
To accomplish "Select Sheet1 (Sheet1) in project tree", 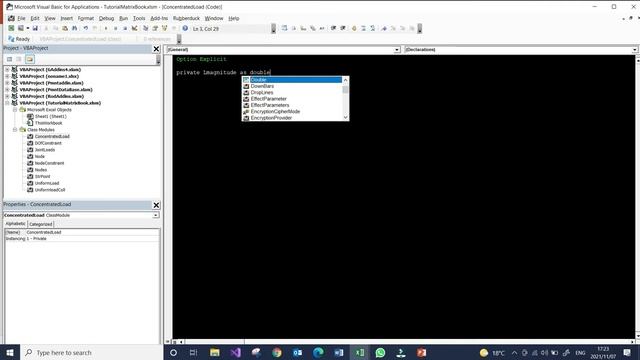I will (50, 116).
